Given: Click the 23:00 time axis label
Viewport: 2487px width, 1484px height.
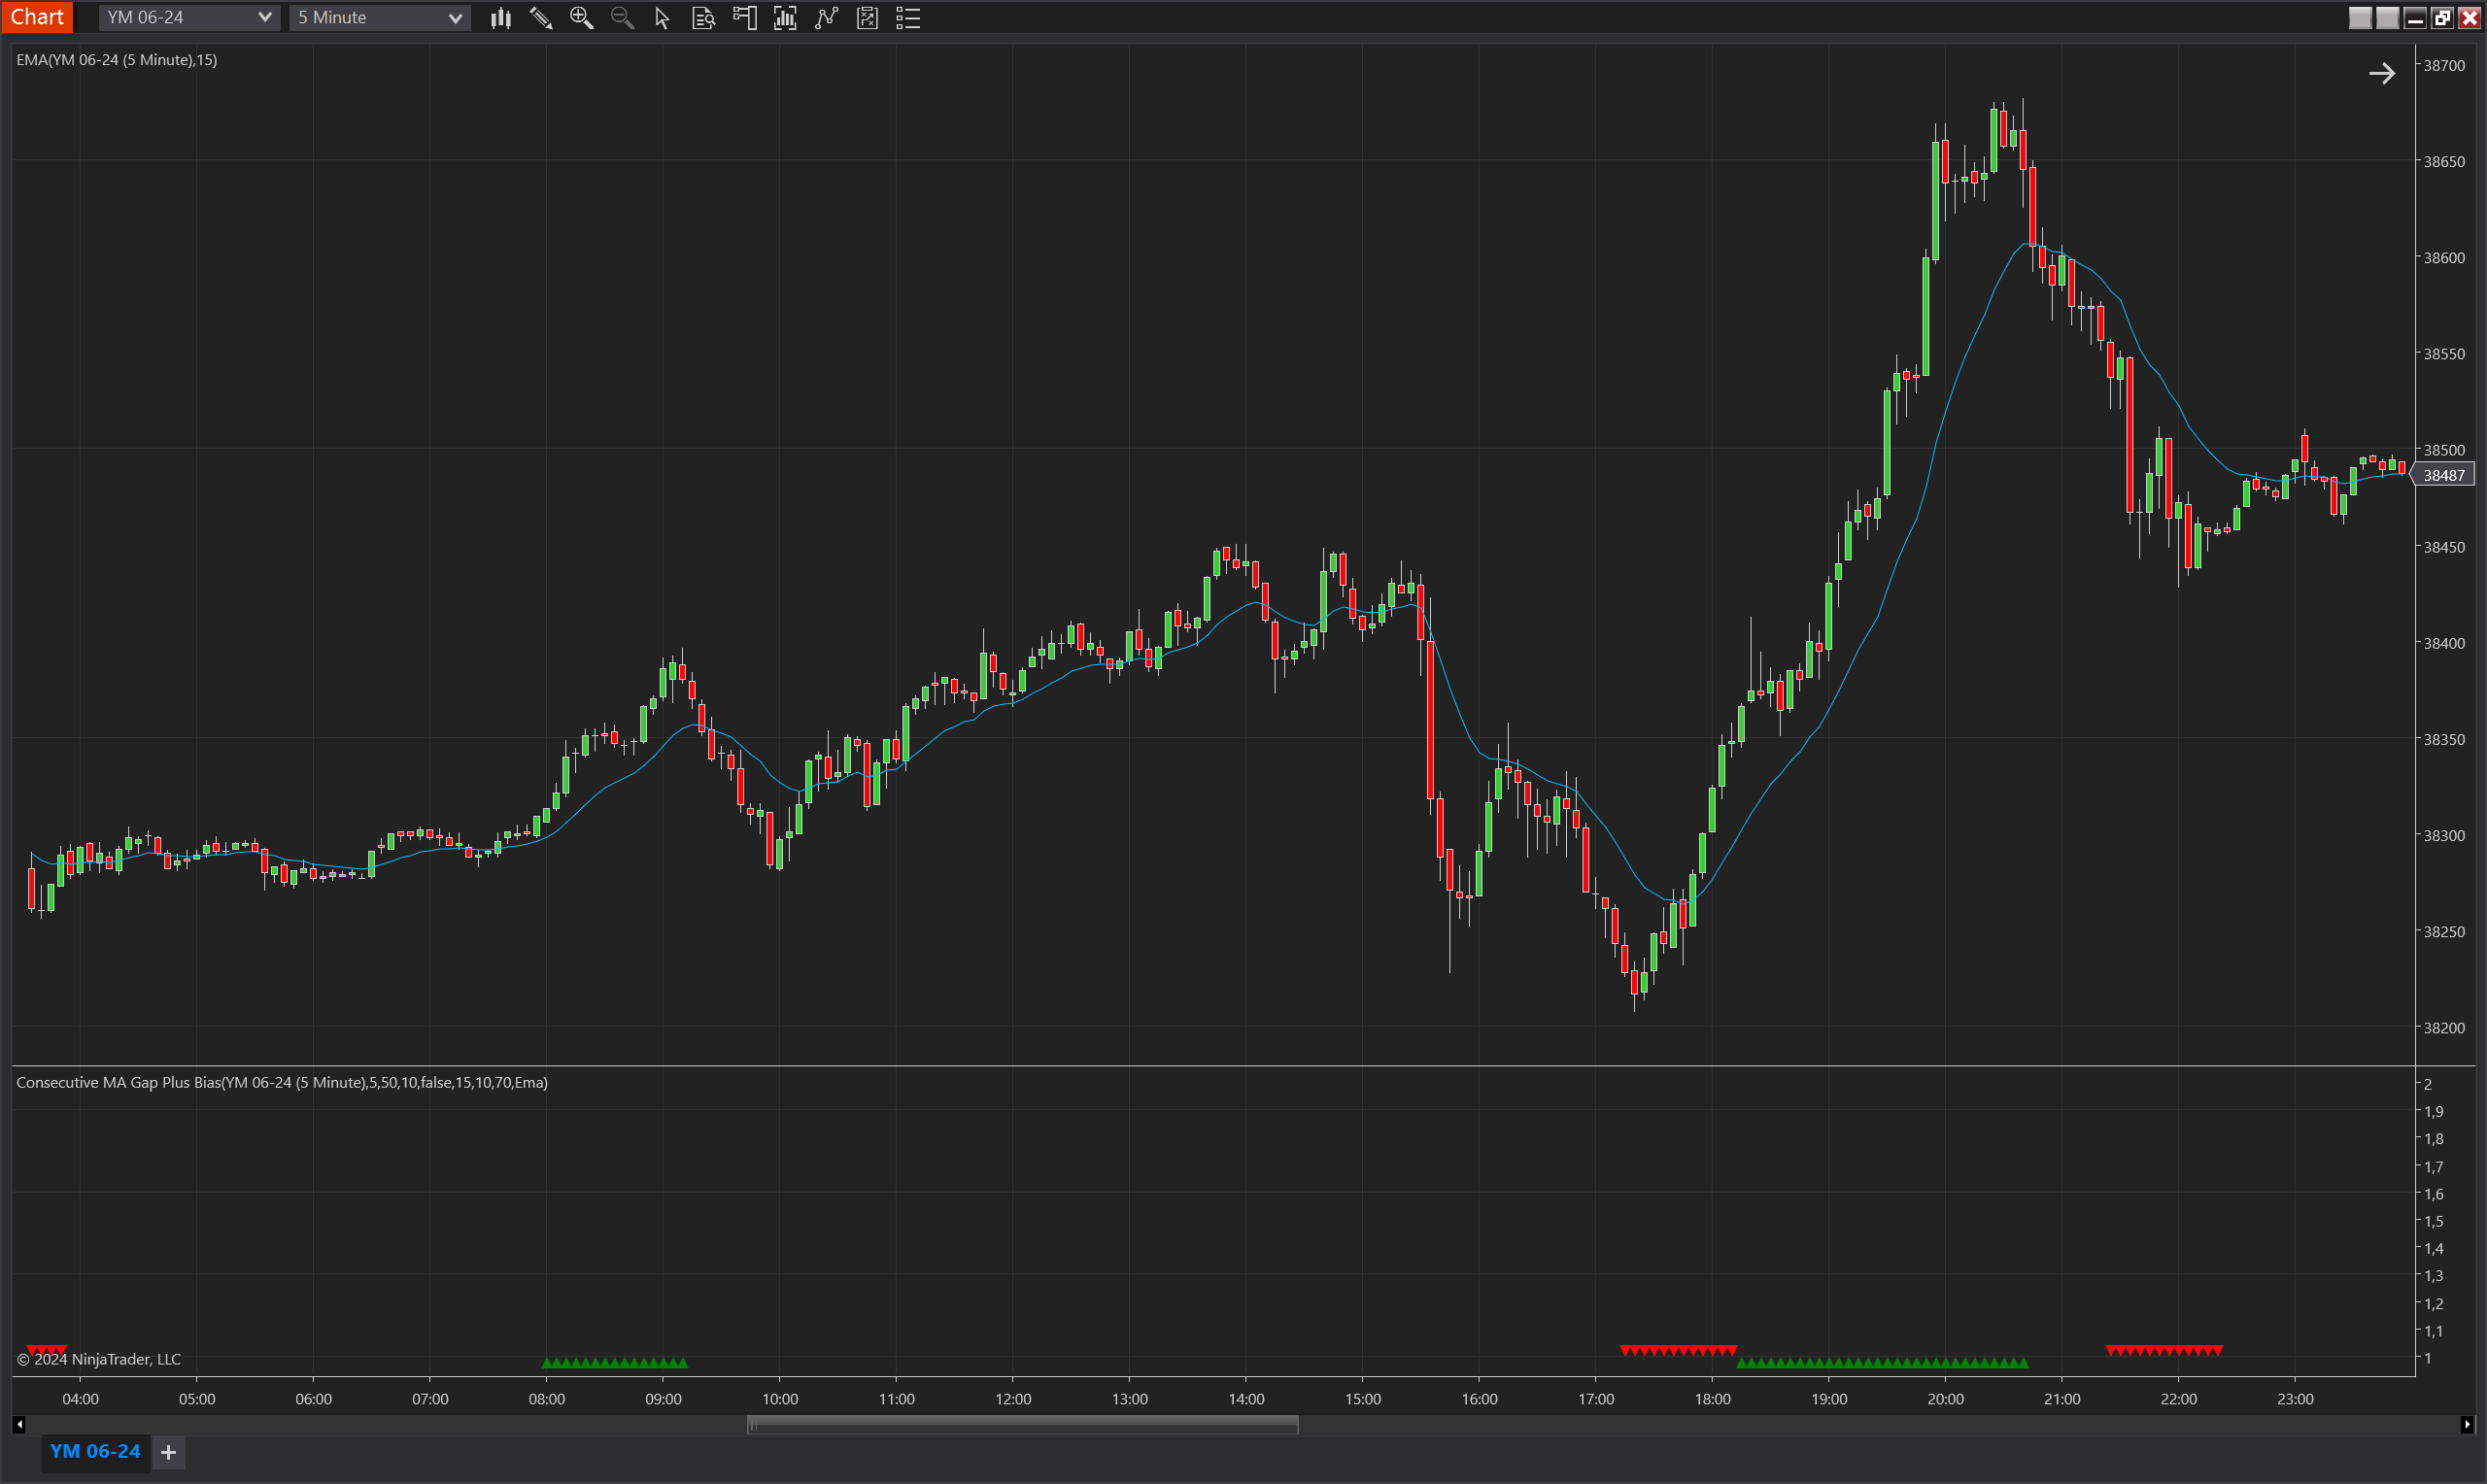Looking at the screenshot, I should [x=2295, y=1399].
